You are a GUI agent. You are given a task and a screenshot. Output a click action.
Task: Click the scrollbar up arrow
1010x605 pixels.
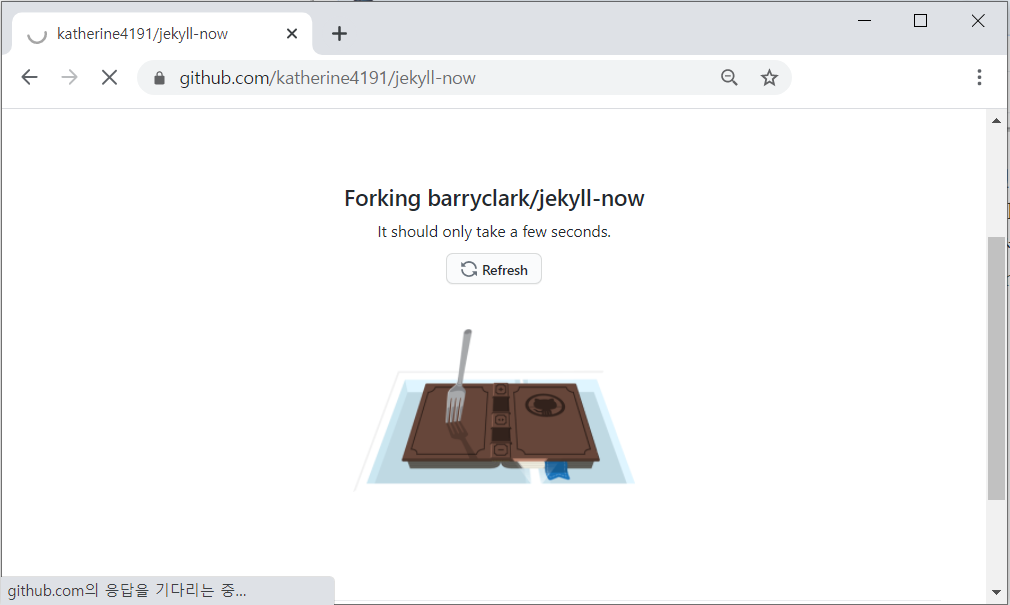coord(996,120)
